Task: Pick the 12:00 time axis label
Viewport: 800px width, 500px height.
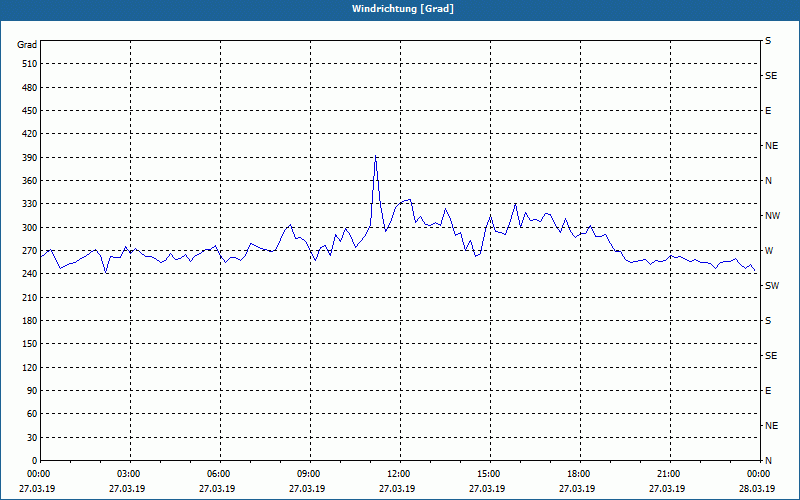Action: pos(400,474)
